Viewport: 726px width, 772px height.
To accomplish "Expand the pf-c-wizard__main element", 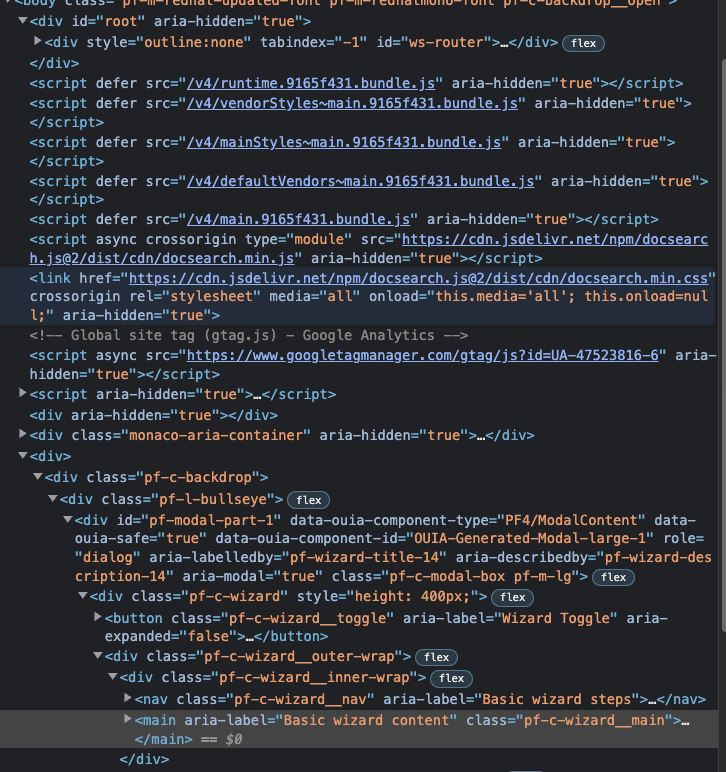I will pos(127,719).
